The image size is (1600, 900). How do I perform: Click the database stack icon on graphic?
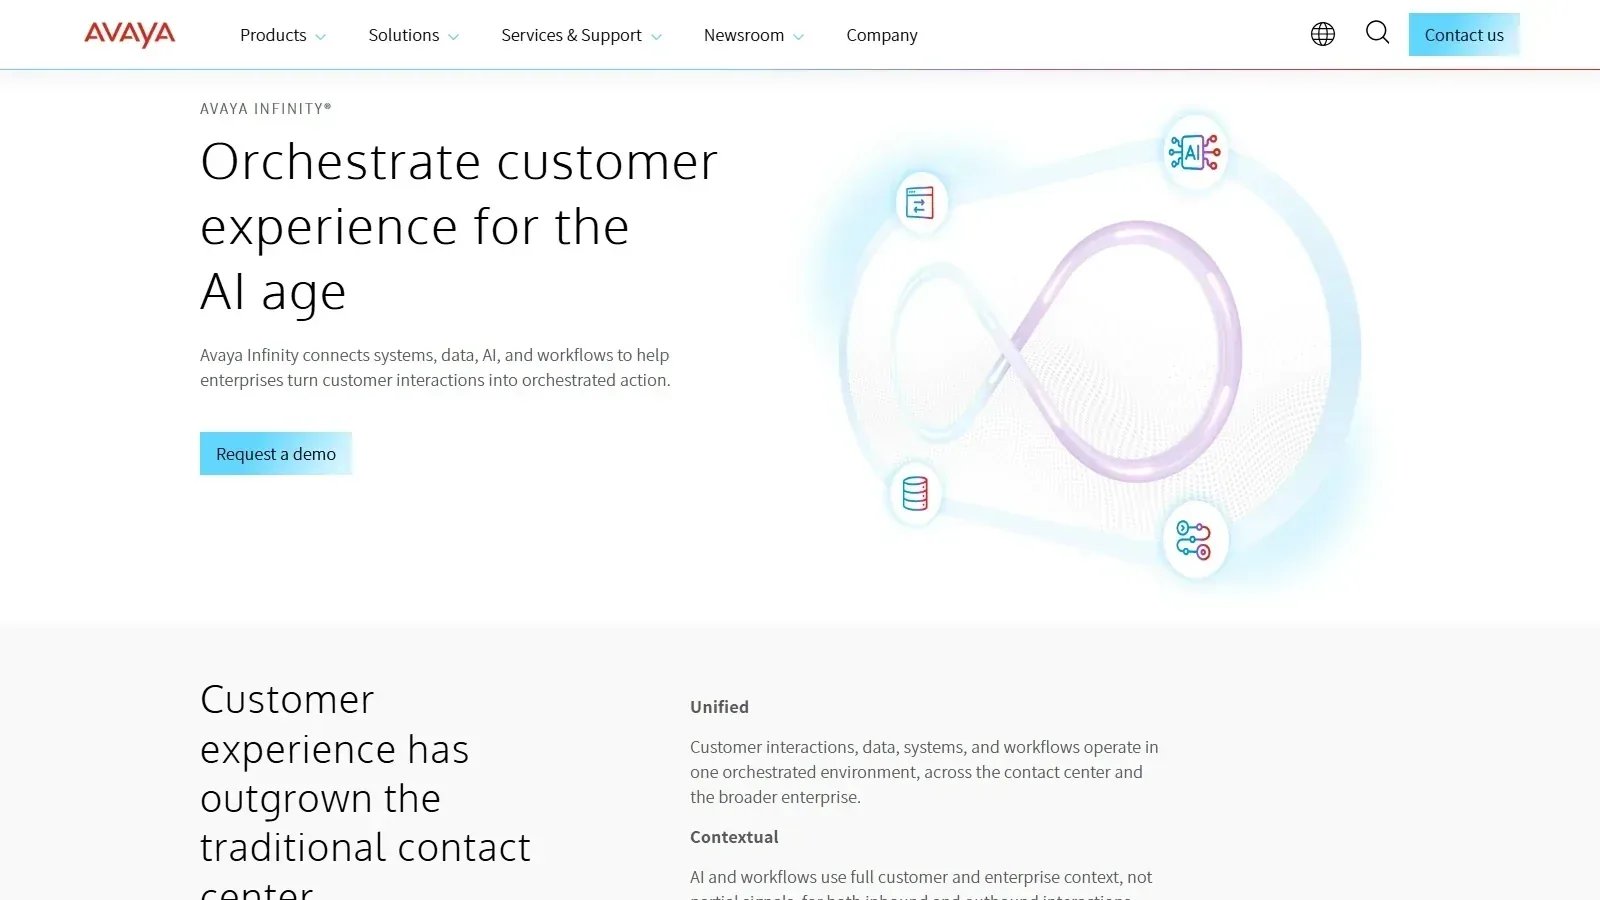(915, 493)
